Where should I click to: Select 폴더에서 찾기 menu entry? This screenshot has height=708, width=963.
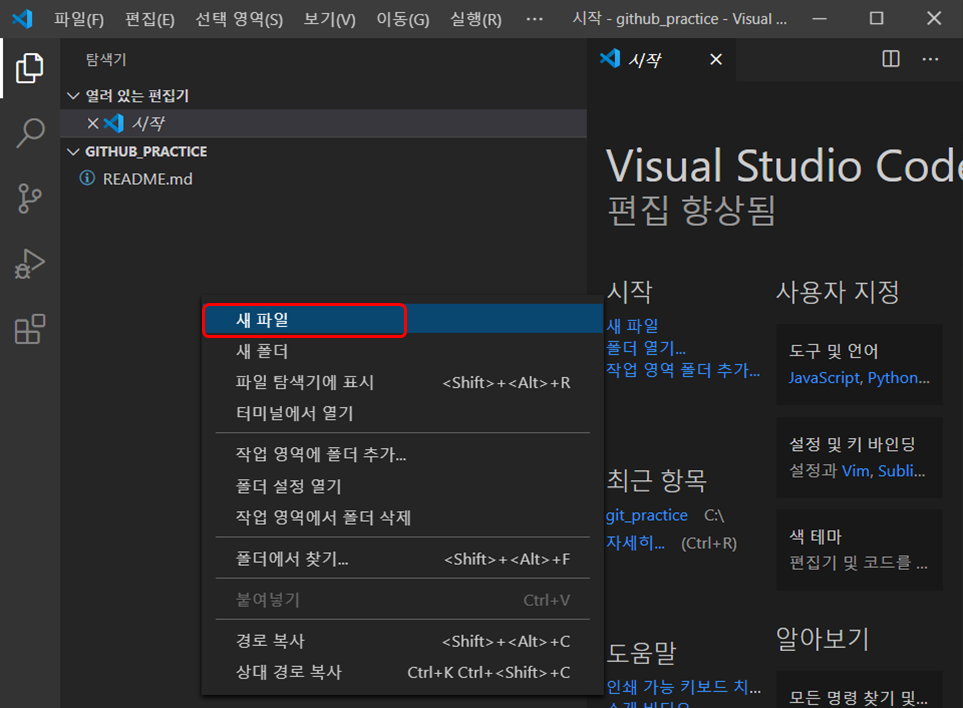pyautogui.click(x=402, y=559)
